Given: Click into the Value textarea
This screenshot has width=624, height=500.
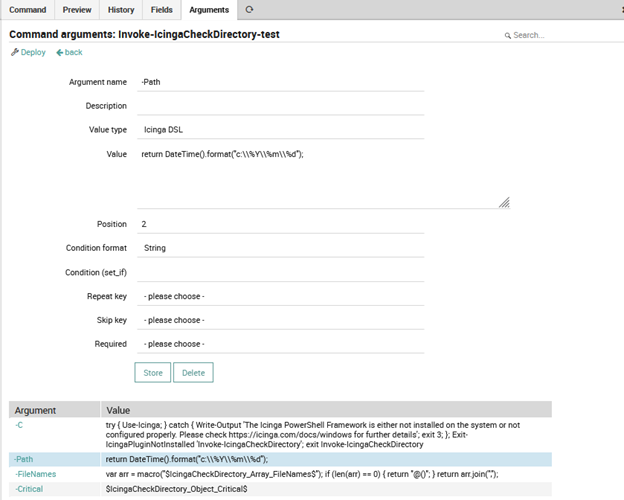Looking at the screenshot, I should (x=324, y=177).
